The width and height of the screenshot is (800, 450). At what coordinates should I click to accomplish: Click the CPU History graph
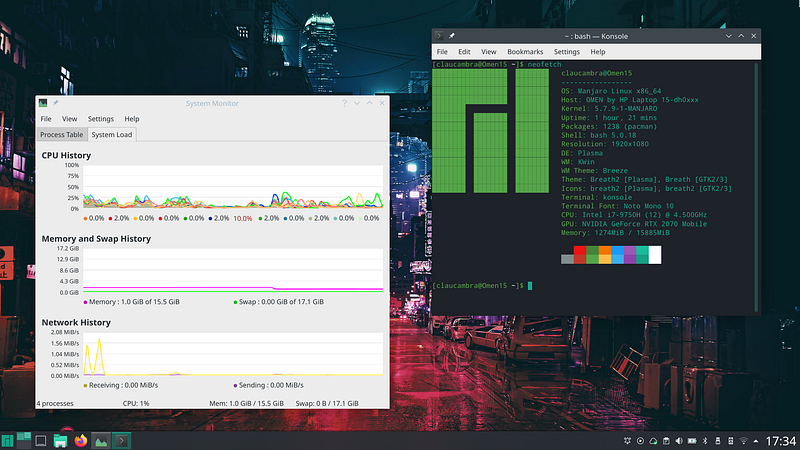tap(233, 186)
